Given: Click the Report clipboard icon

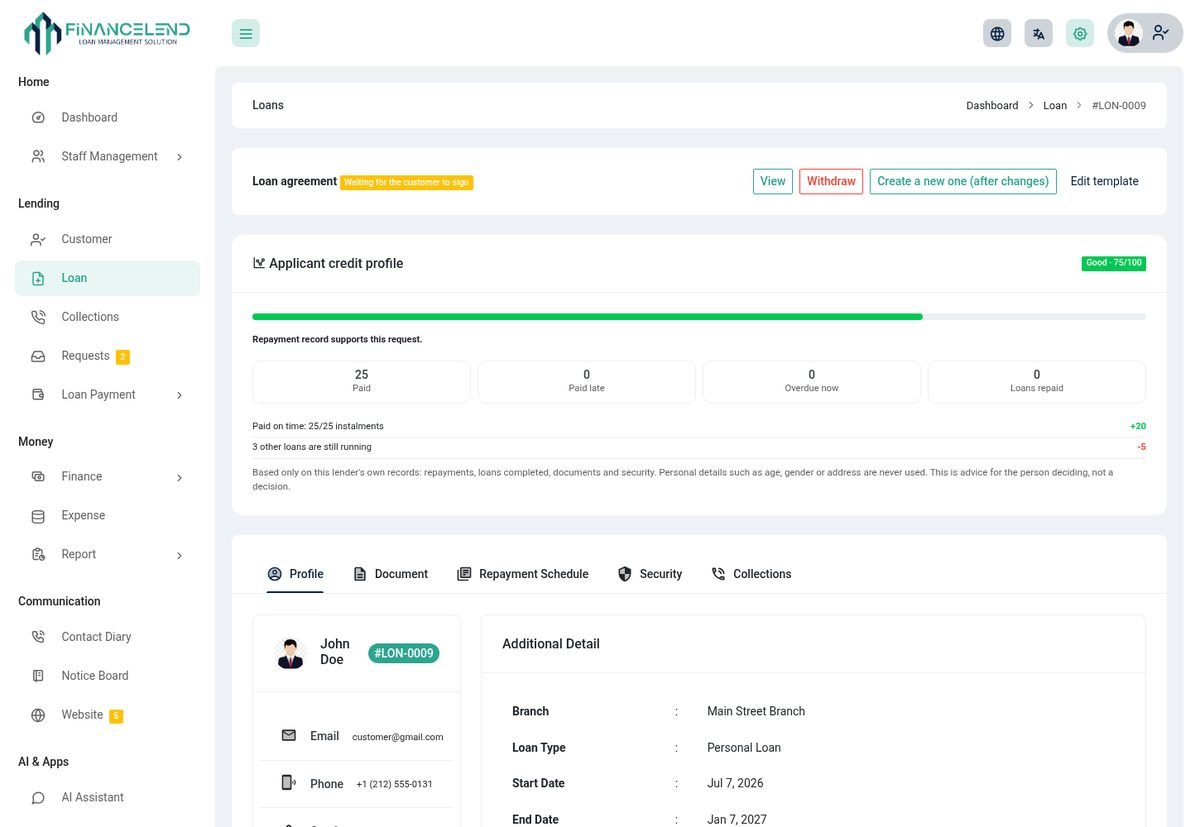Looking at the screenshot, I should (x=38, y=555).
